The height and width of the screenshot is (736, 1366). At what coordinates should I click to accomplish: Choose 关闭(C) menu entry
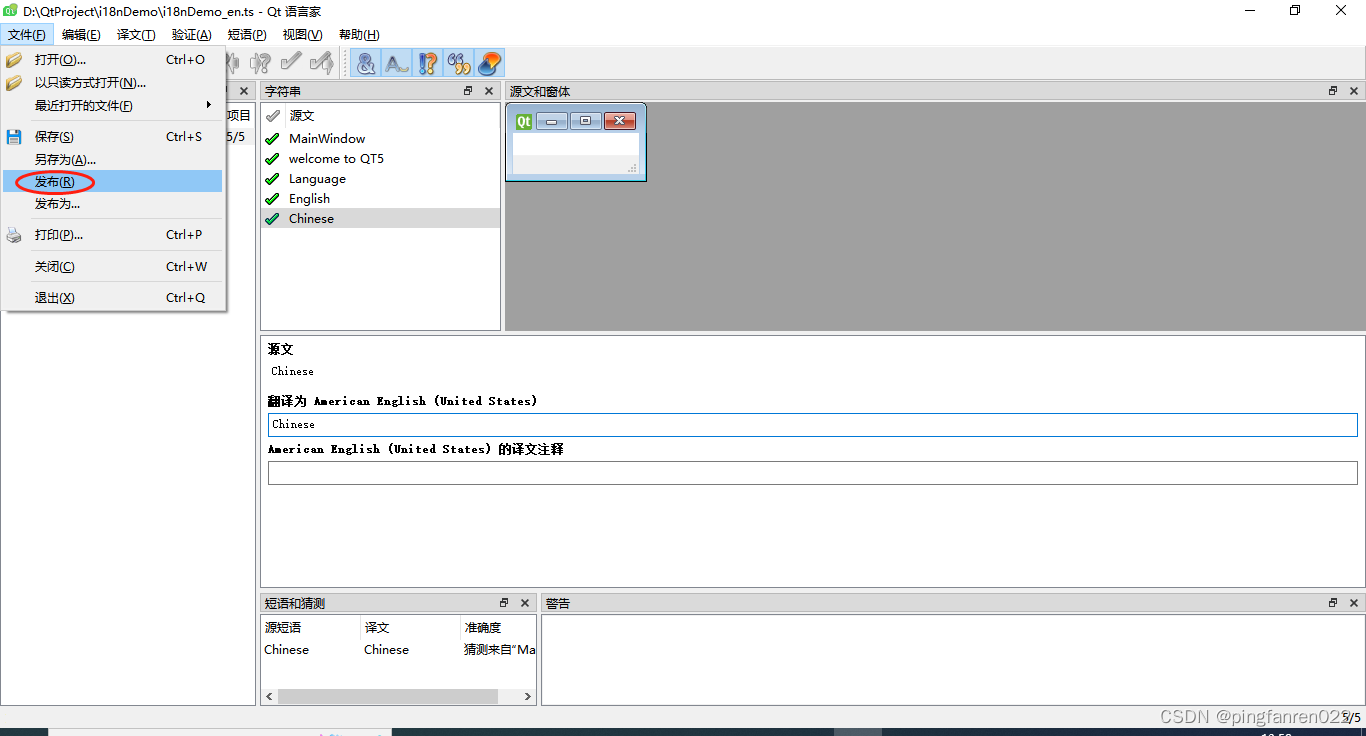pos(113,267)
